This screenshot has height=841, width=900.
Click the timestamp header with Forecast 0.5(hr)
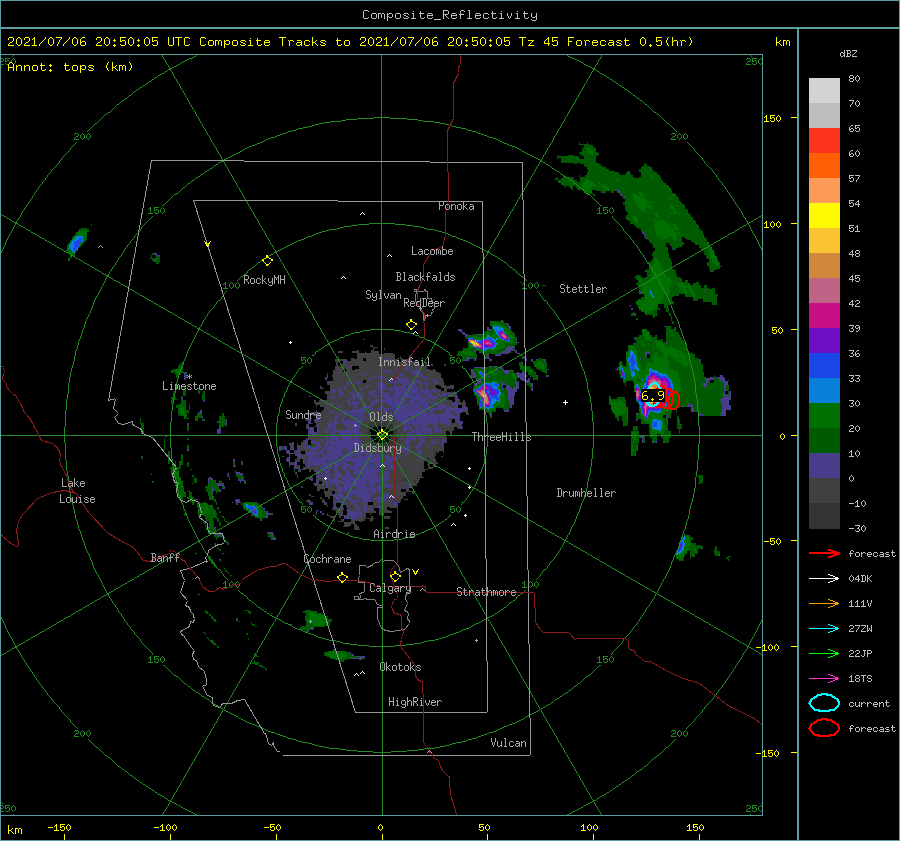350,42
